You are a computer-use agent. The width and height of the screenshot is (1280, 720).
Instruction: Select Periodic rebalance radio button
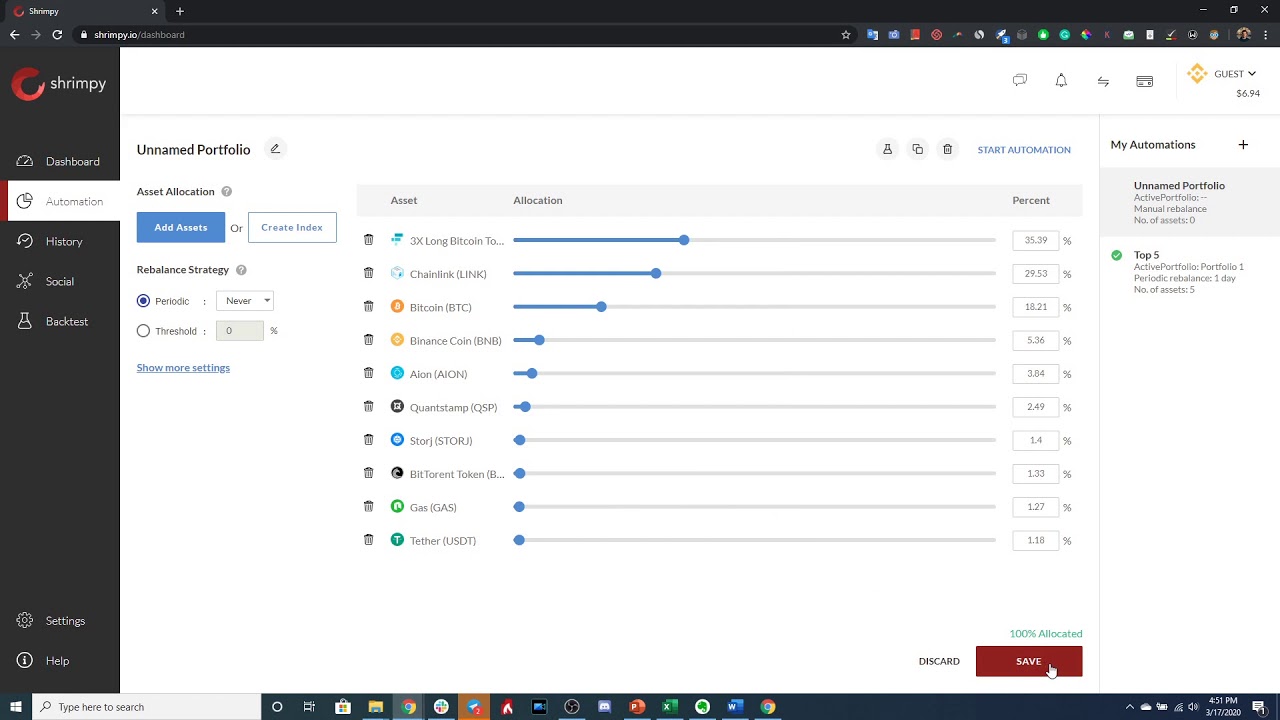143,300
